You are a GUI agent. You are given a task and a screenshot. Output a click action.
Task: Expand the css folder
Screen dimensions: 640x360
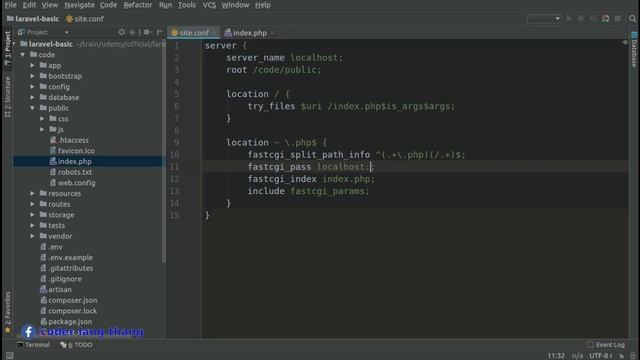tap(42, 119)
